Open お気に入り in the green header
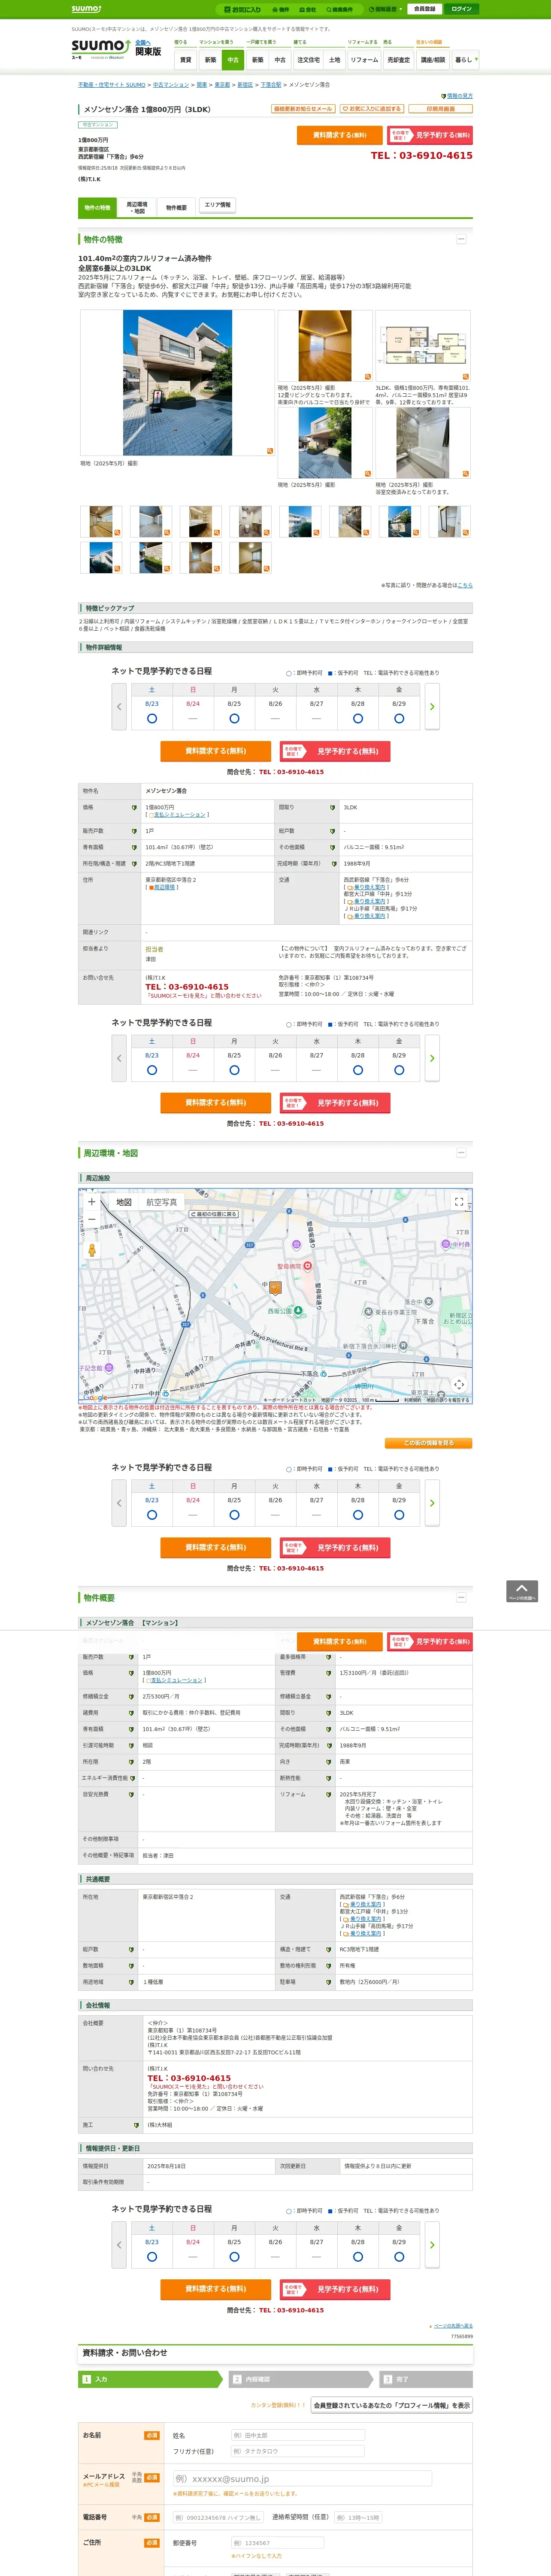 (242, 9)
